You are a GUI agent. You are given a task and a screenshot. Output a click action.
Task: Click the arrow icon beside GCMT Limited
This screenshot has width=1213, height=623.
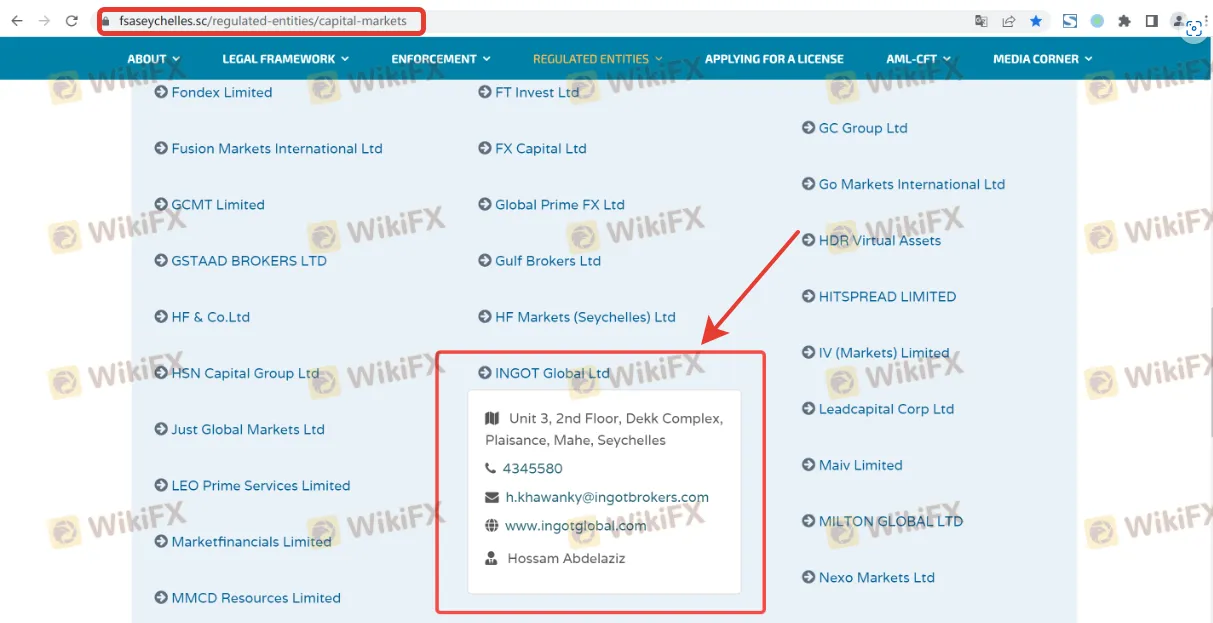click(161, 204)
